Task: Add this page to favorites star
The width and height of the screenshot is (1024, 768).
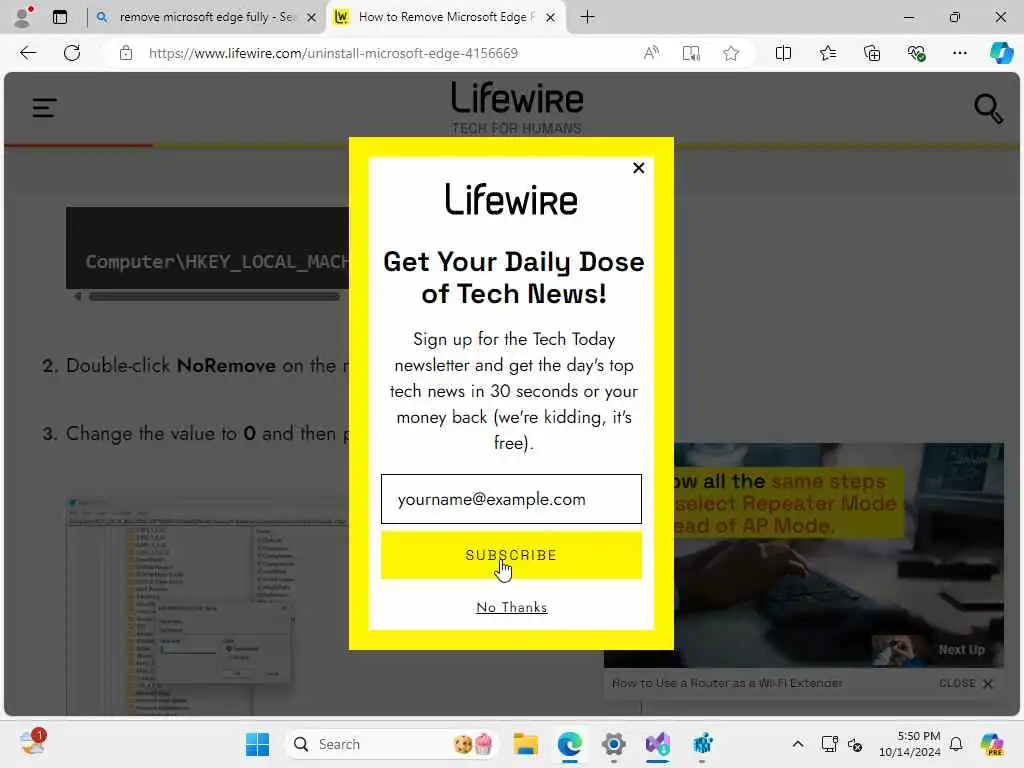Action: (x=731, y=53)
